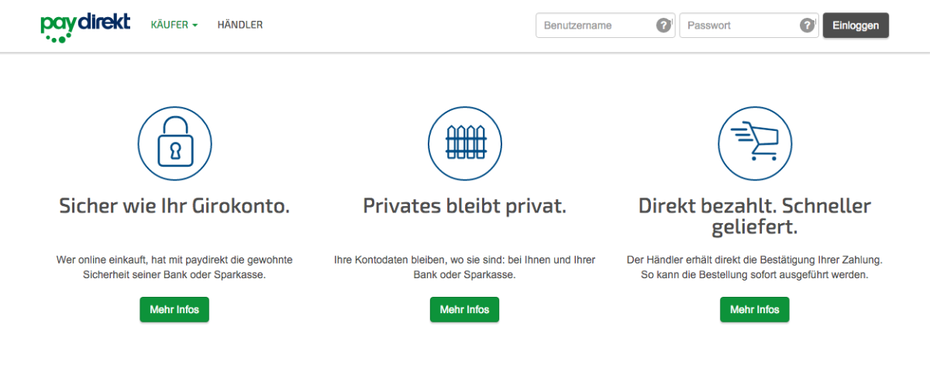Click the KÄUFER dropdown caret arrow
930x372 pixels.
click(195, 26)
